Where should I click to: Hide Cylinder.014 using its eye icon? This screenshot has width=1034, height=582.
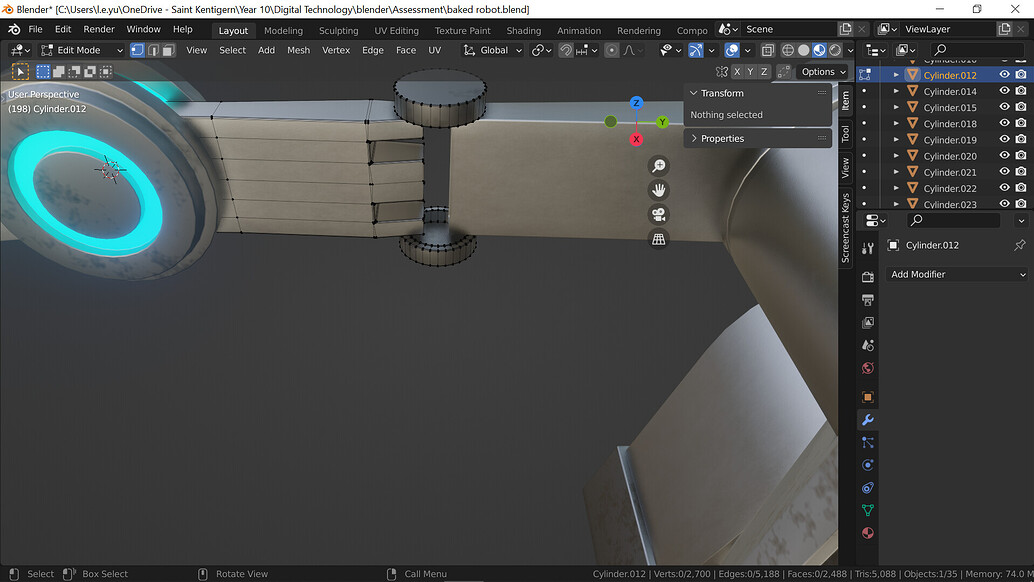1004,91
